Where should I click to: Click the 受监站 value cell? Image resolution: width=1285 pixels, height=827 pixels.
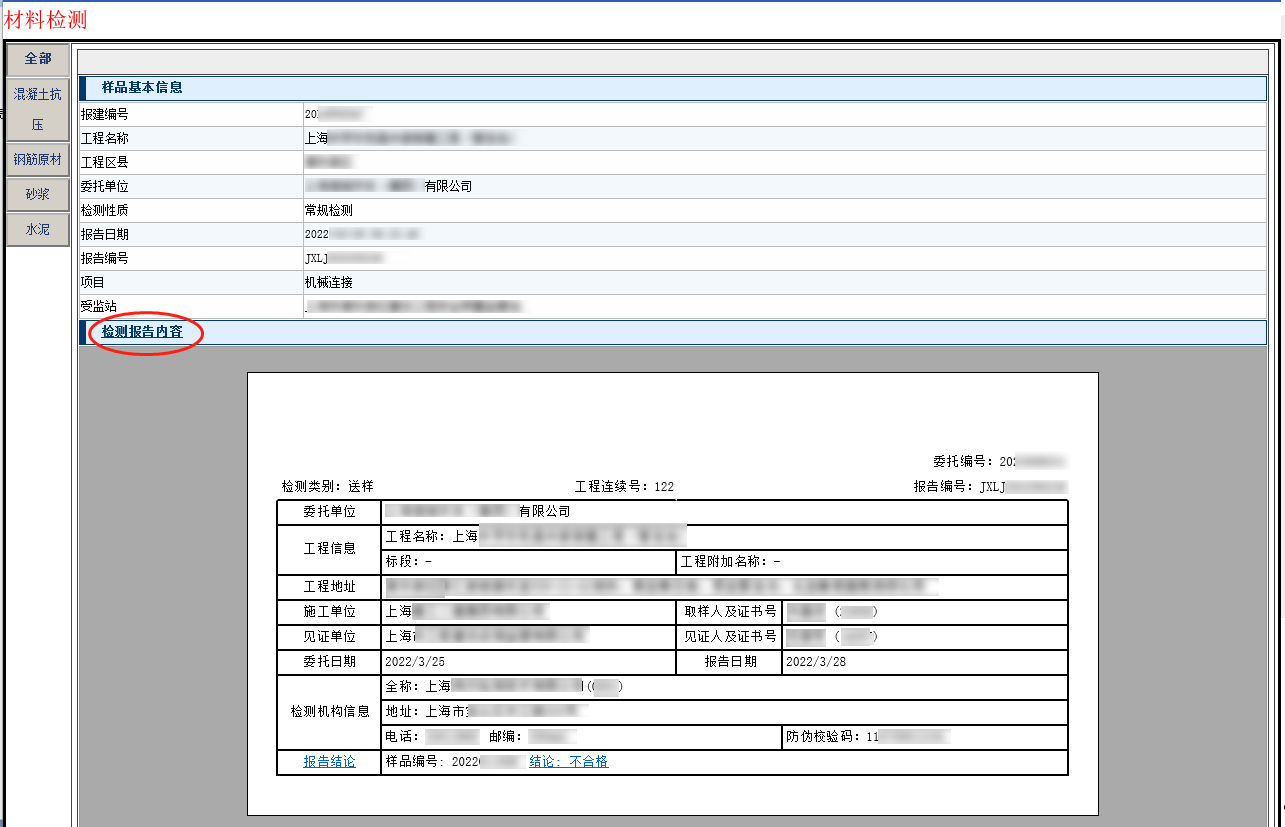[x=415, y=307]
